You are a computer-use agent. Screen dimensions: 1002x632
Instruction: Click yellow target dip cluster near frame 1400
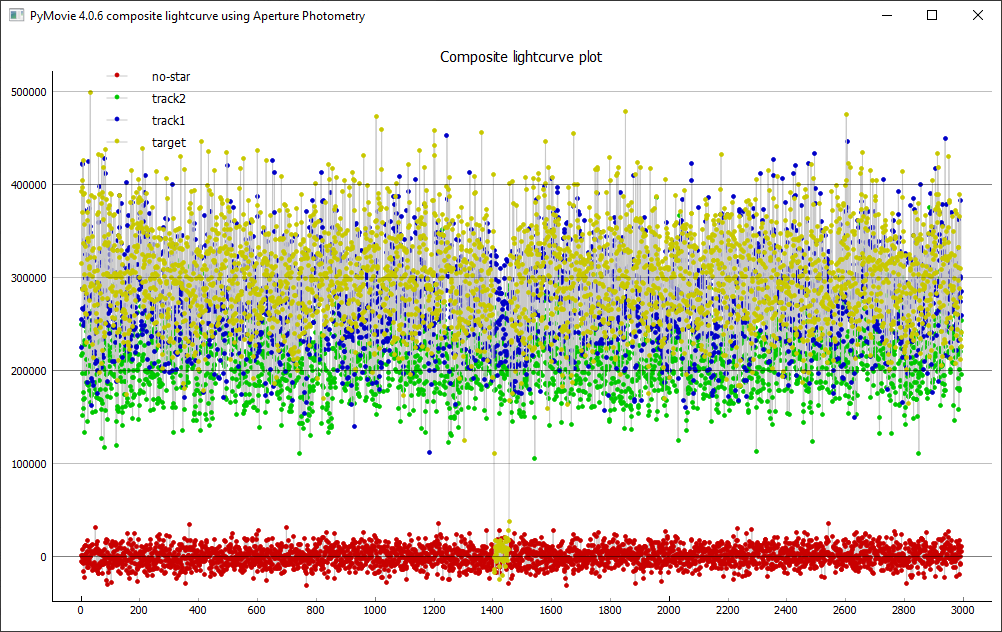point(502,550)
